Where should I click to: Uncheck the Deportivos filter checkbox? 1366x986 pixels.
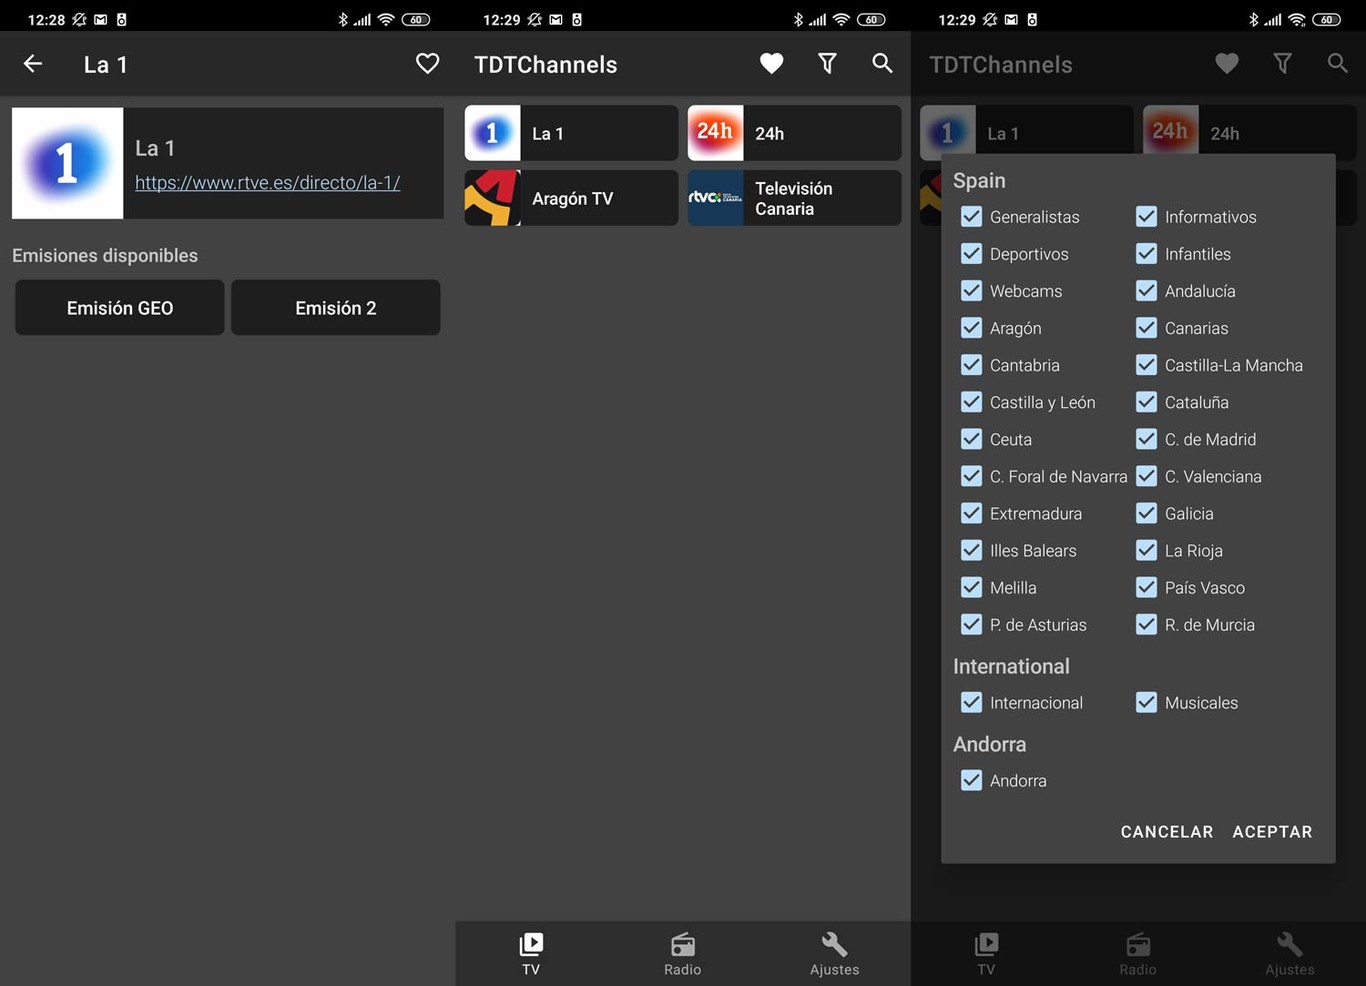[971, 253]
